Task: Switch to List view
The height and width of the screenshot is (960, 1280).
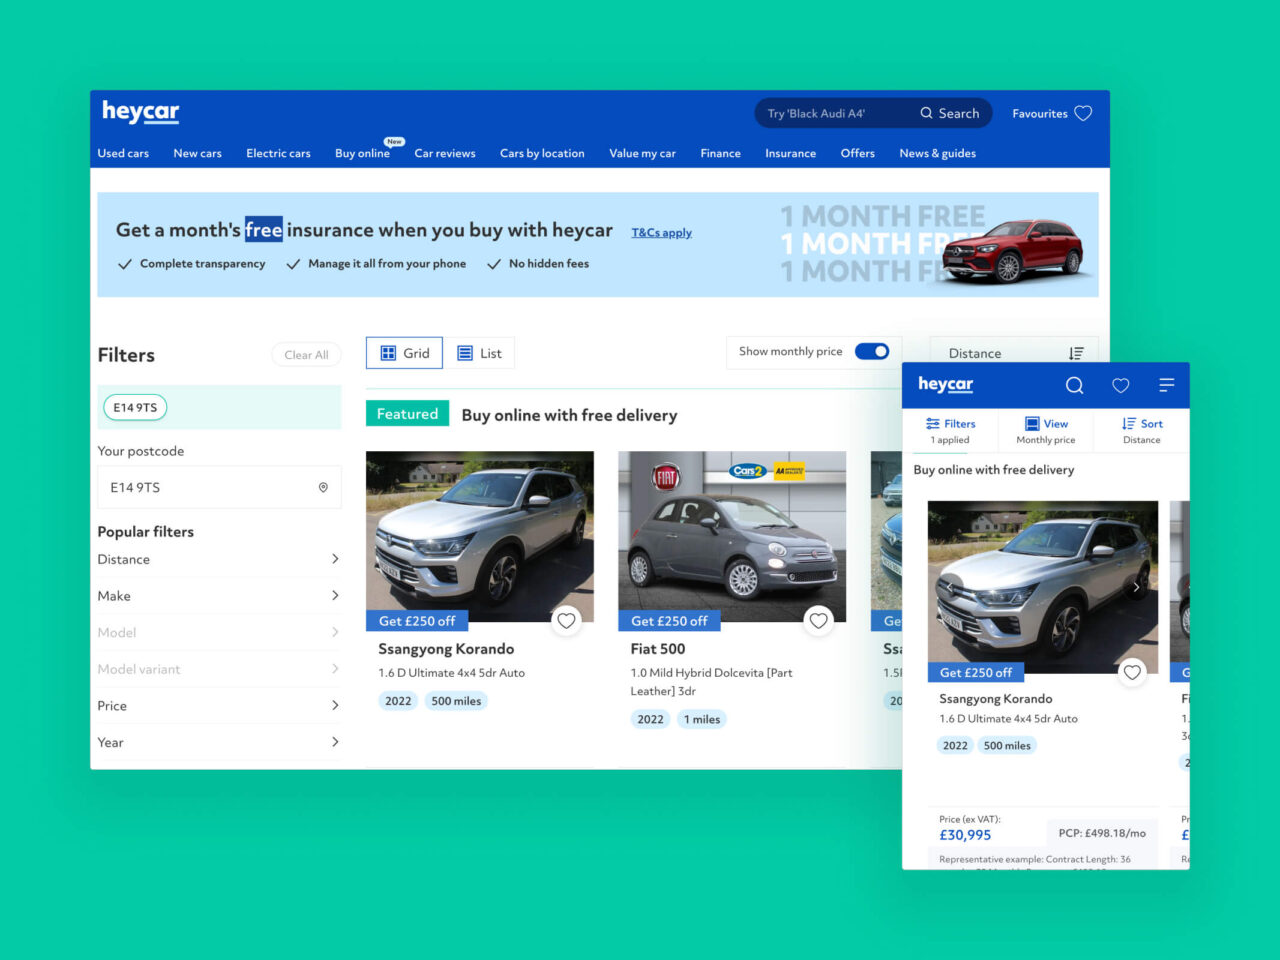Action: pyautogui.click(x=479, y=353)
